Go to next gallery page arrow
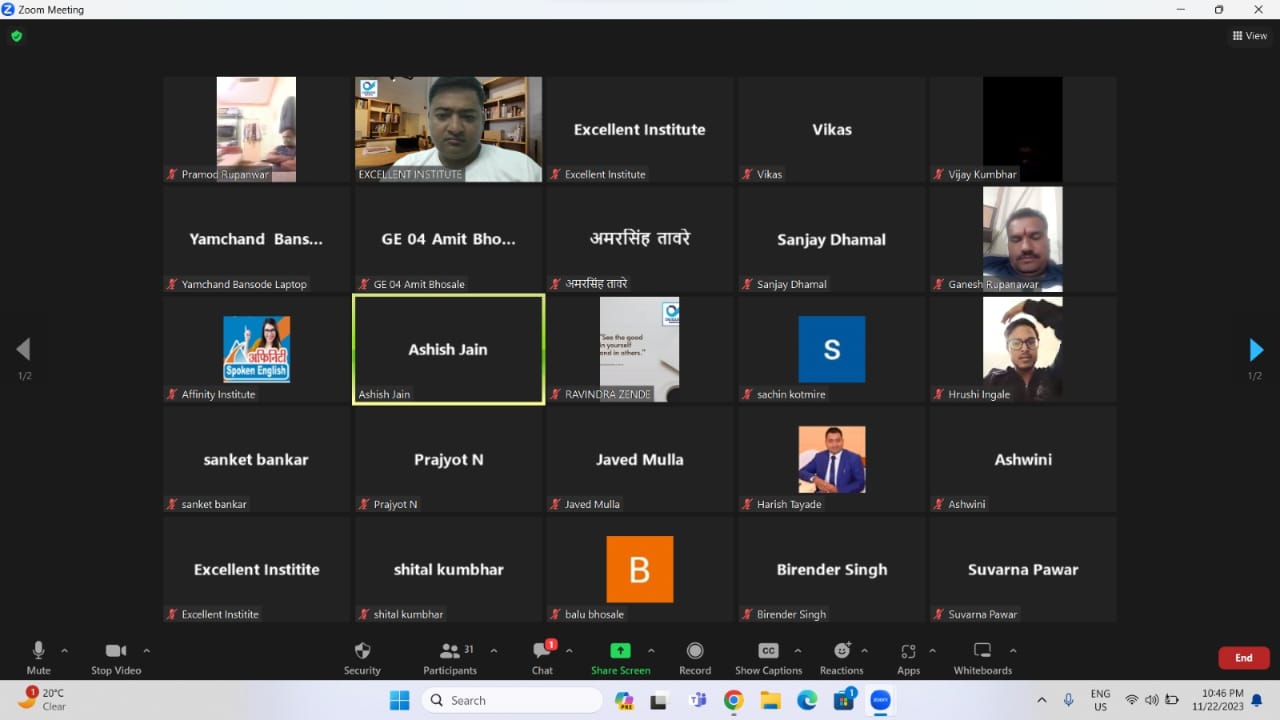Viewport: 1280px width, 720px height. [x=1256, y=349]
